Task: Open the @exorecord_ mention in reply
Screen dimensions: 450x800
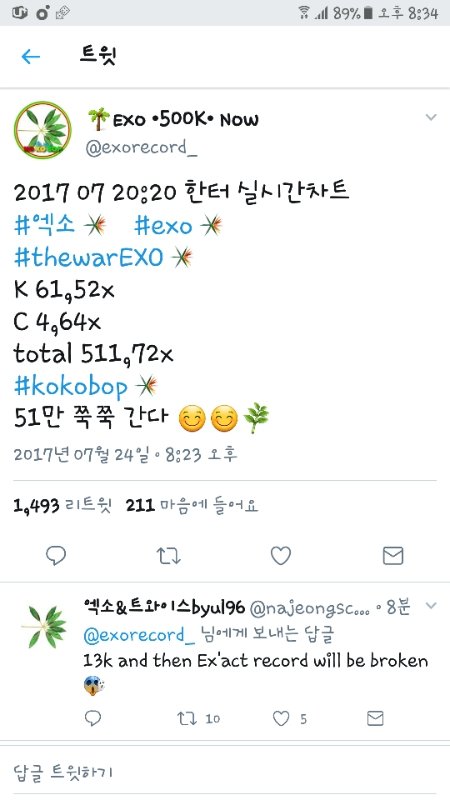Action: point(139,635)
